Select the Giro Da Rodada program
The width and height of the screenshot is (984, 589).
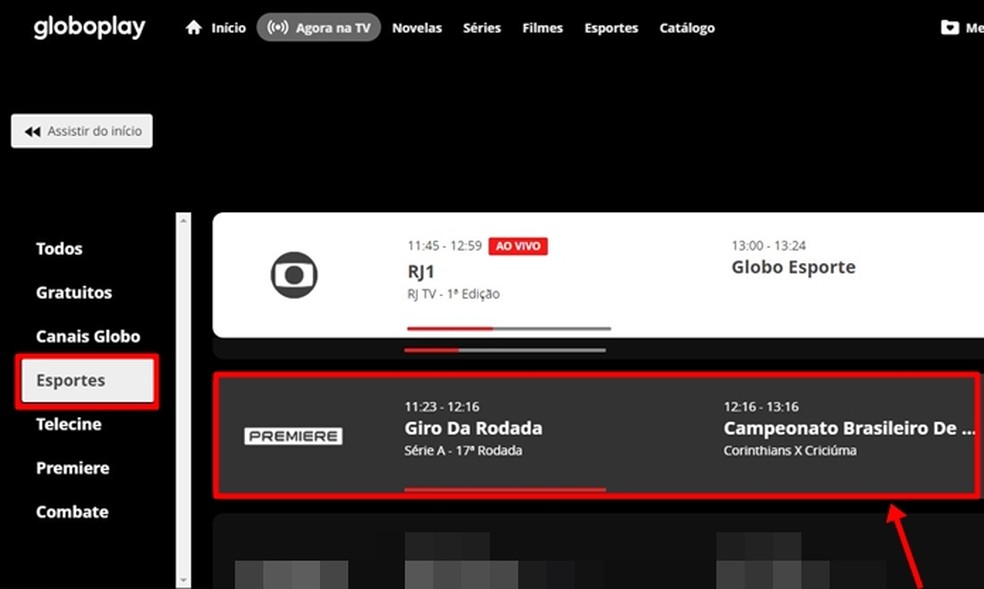[472, 428]
